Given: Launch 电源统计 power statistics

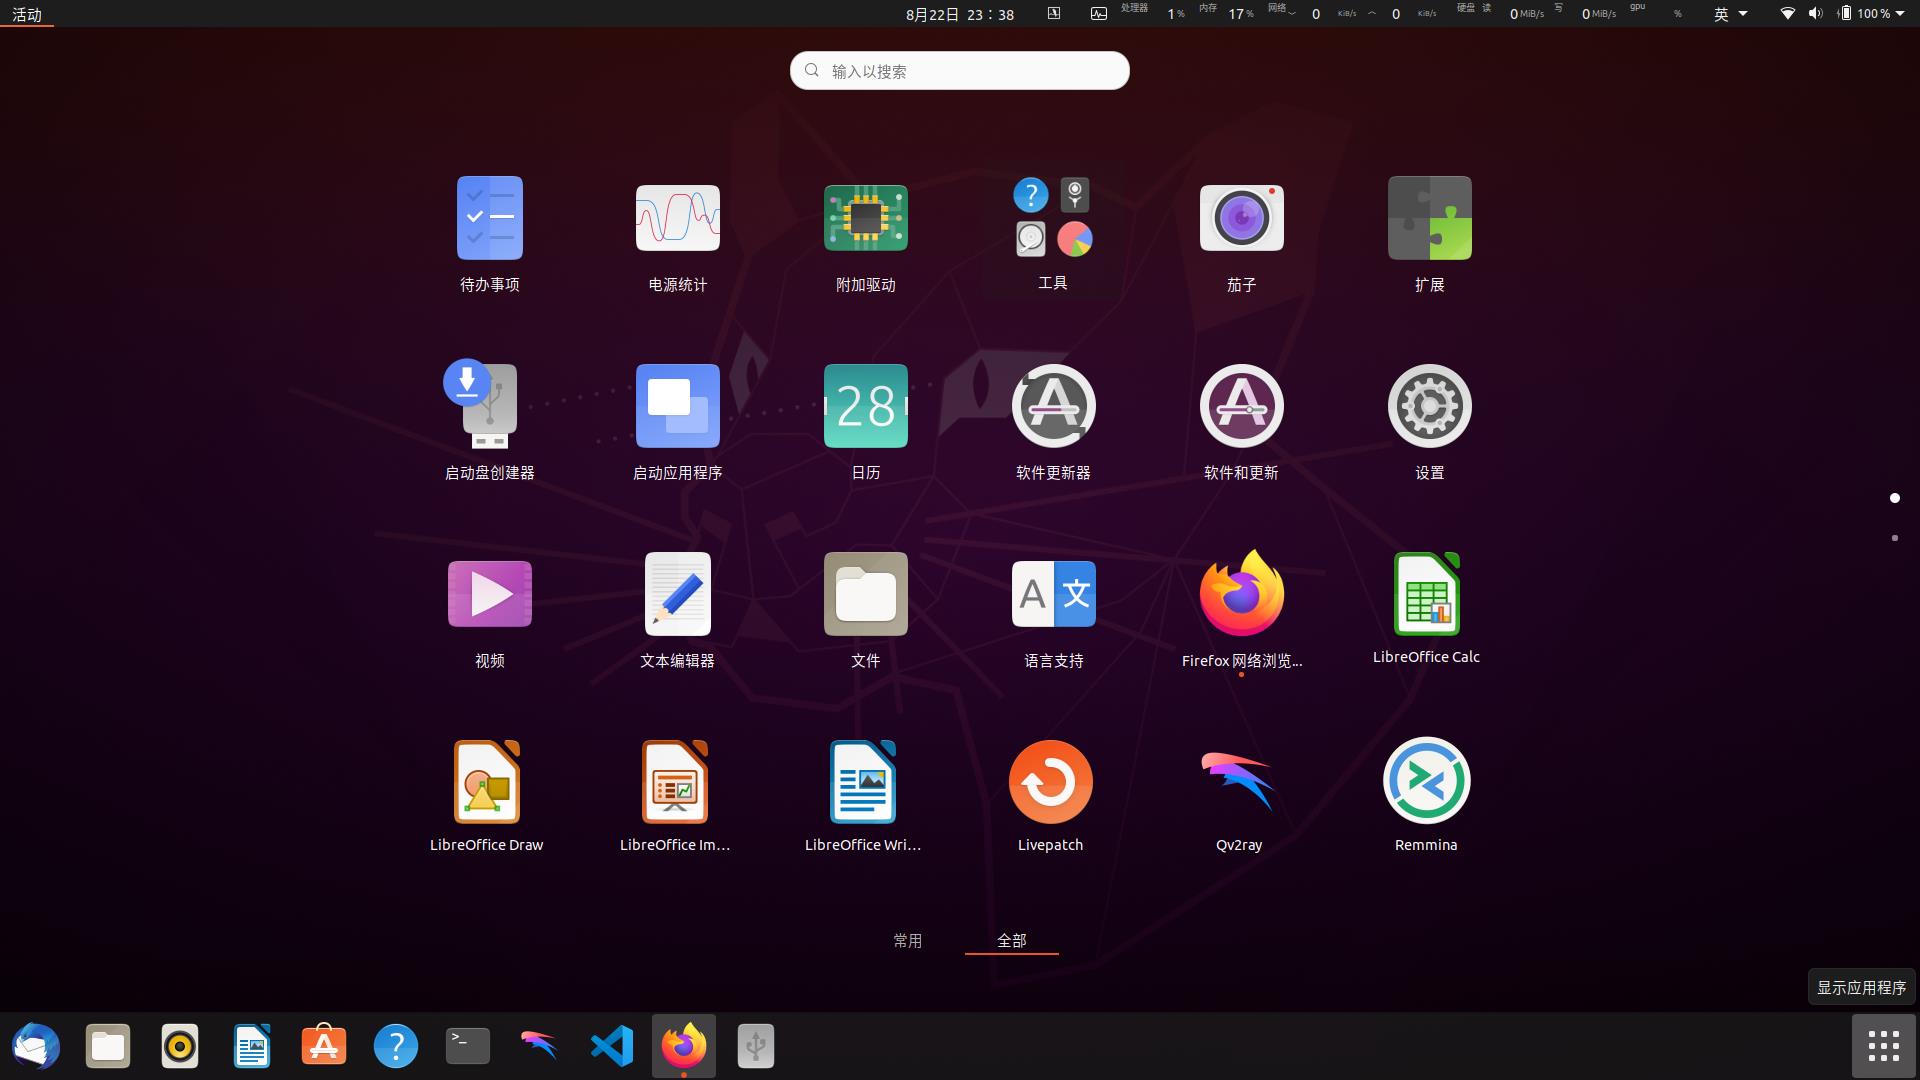Looking at the screenshot, I should click(678, 235).
